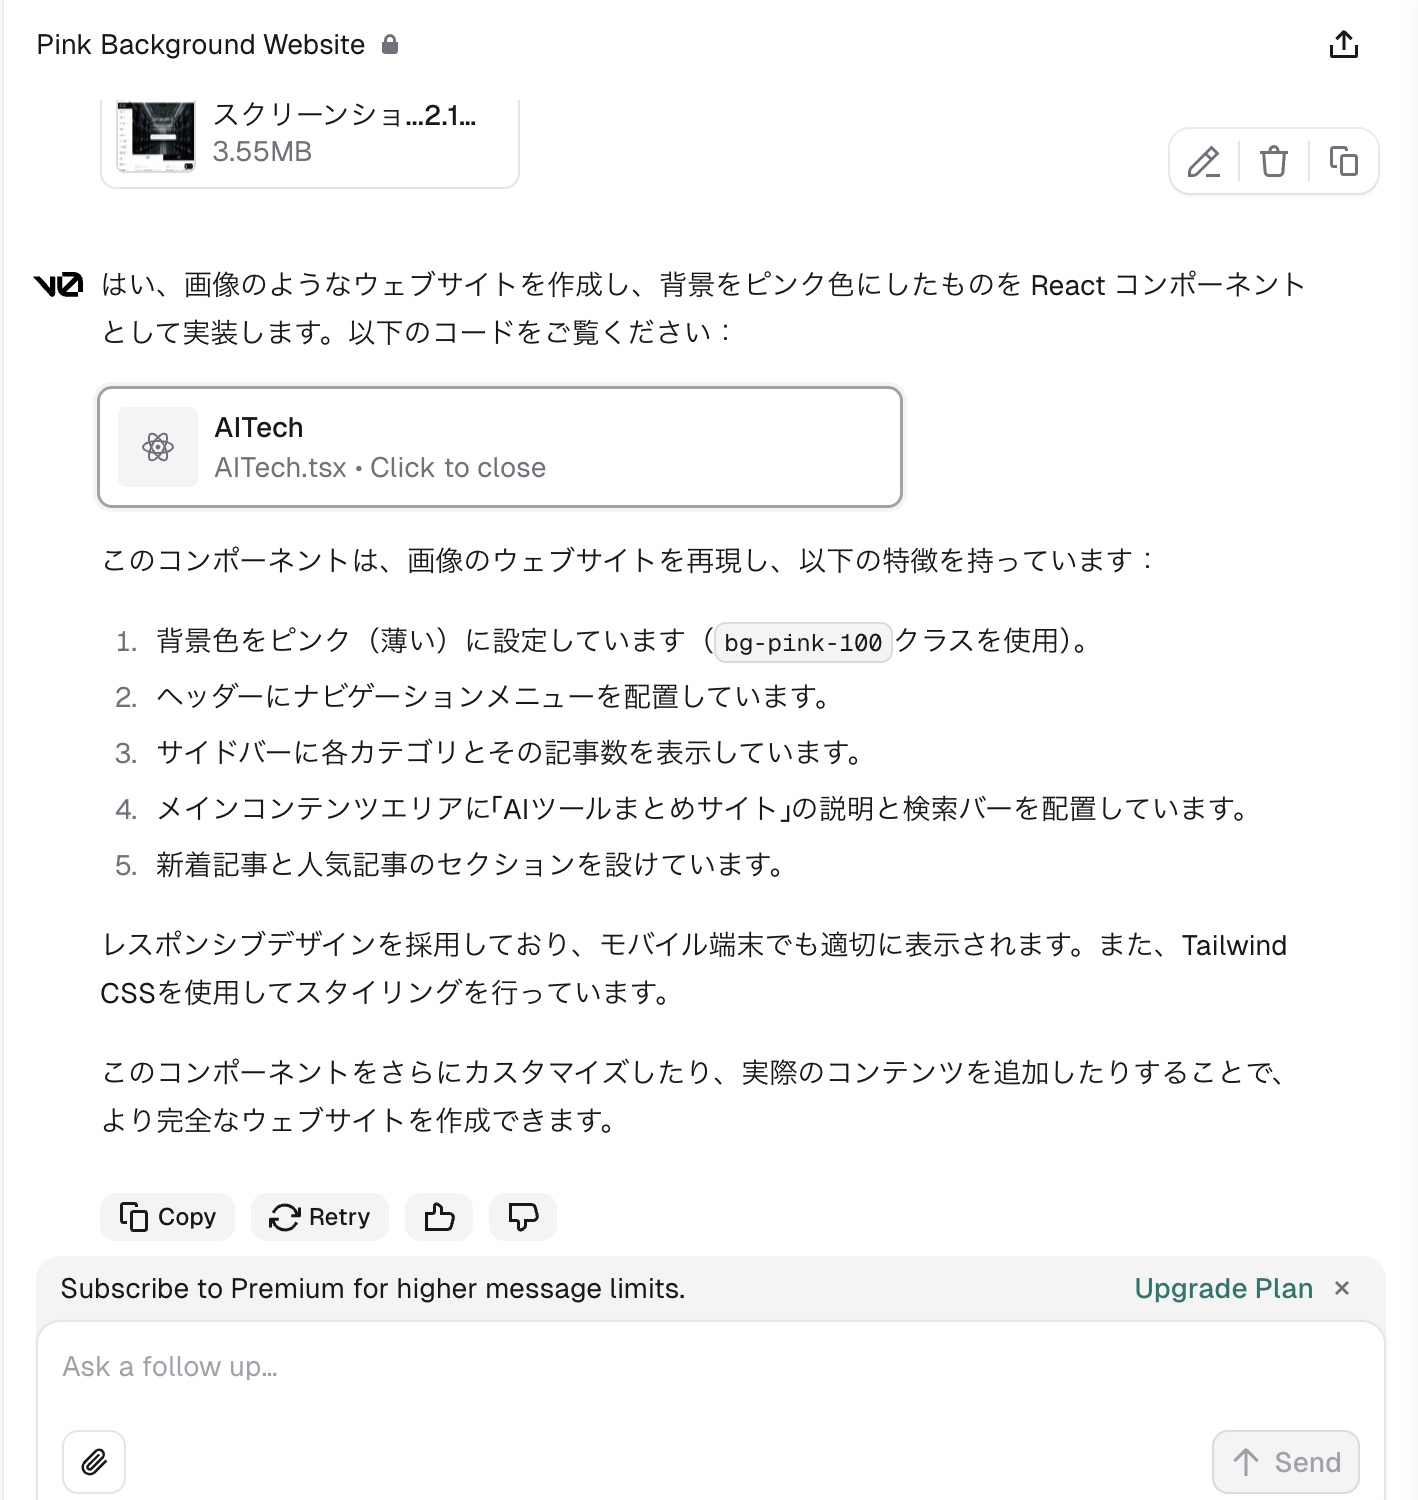The width and height of the screenshot is (1418, 1500).
Task: Click the share/export icon at top right
Action: 1343,45
